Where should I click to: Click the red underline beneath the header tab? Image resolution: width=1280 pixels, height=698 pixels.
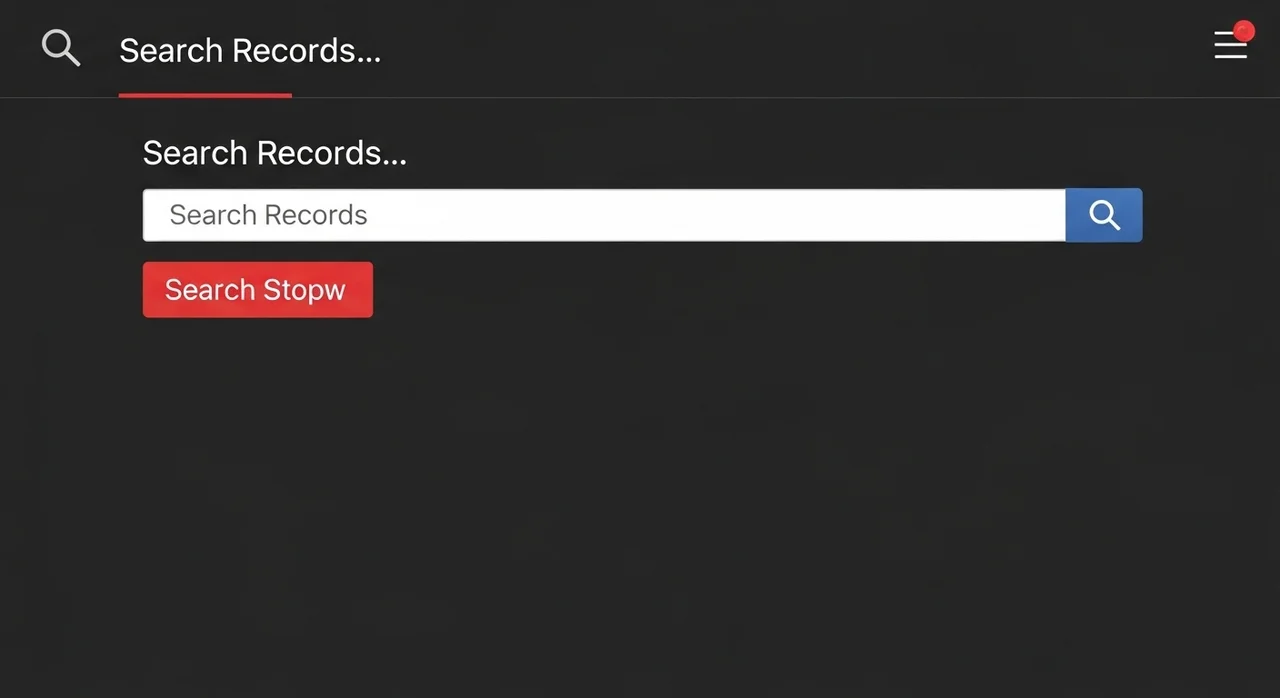(x=205, y=95)
